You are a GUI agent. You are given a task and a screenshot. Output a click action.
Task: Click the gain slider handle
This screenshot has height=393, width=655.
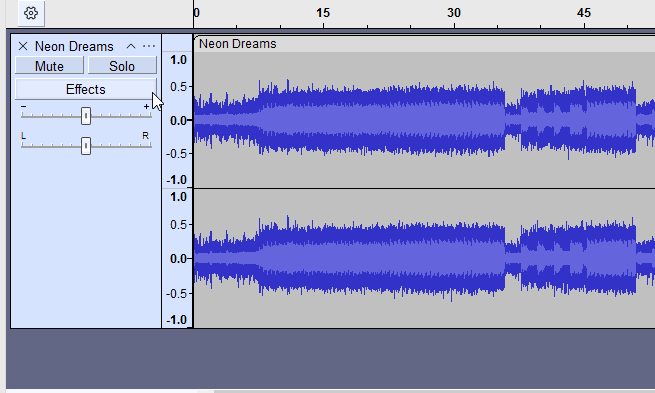click(x=86, y=116)
